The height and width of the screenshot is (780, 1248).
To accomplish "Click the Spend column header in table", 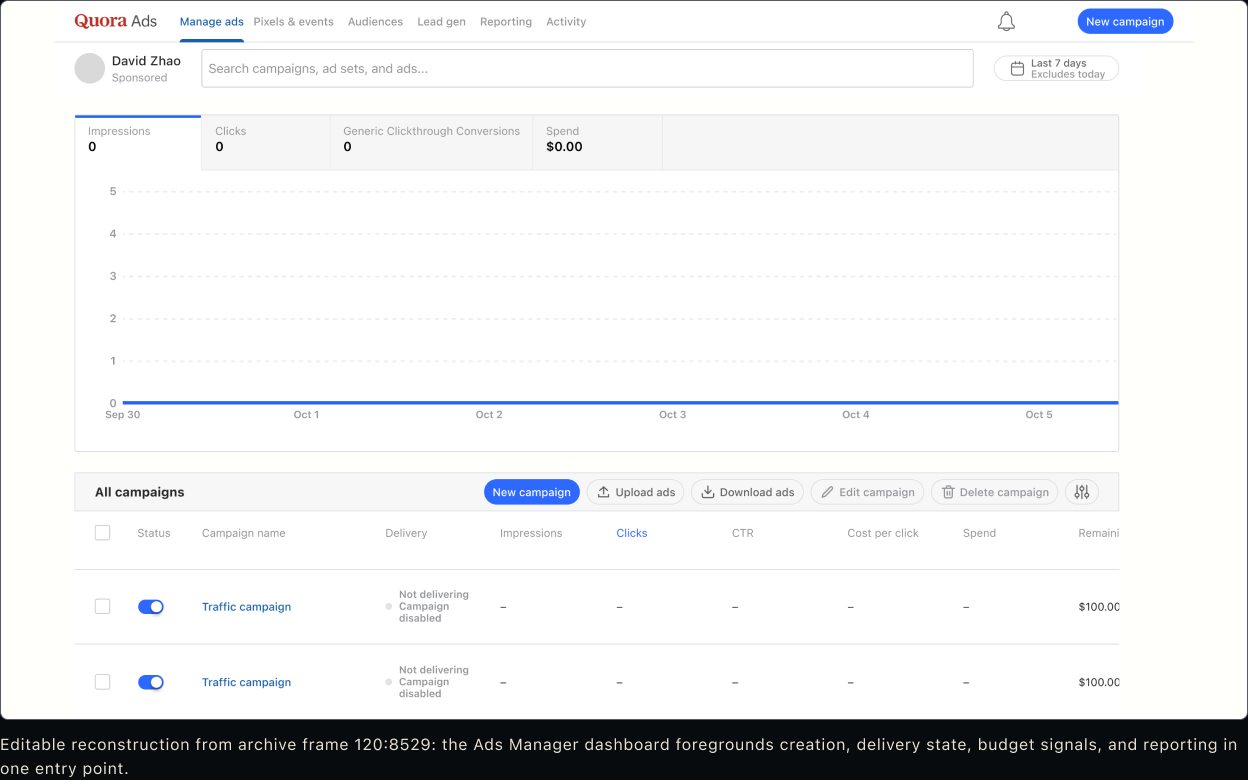I will click(979, 533).
